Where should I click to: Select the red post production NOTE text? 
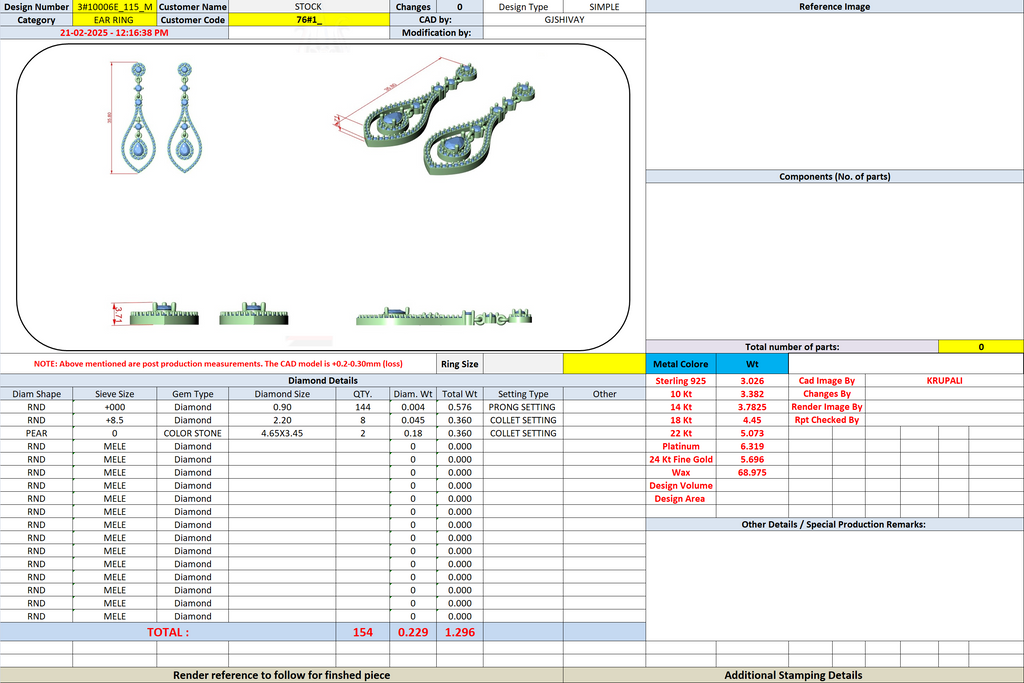[x=218, y=364]
